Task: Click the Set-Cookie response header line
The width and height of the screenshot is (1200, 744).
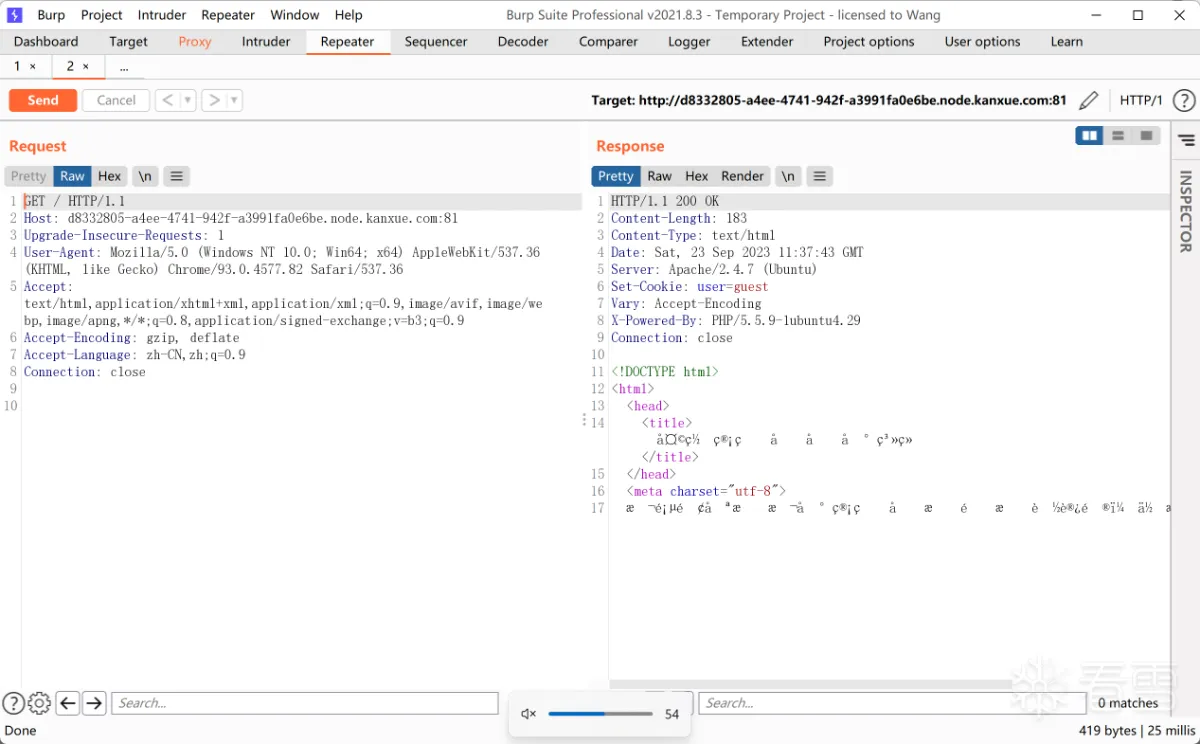Action: (690, 286)
